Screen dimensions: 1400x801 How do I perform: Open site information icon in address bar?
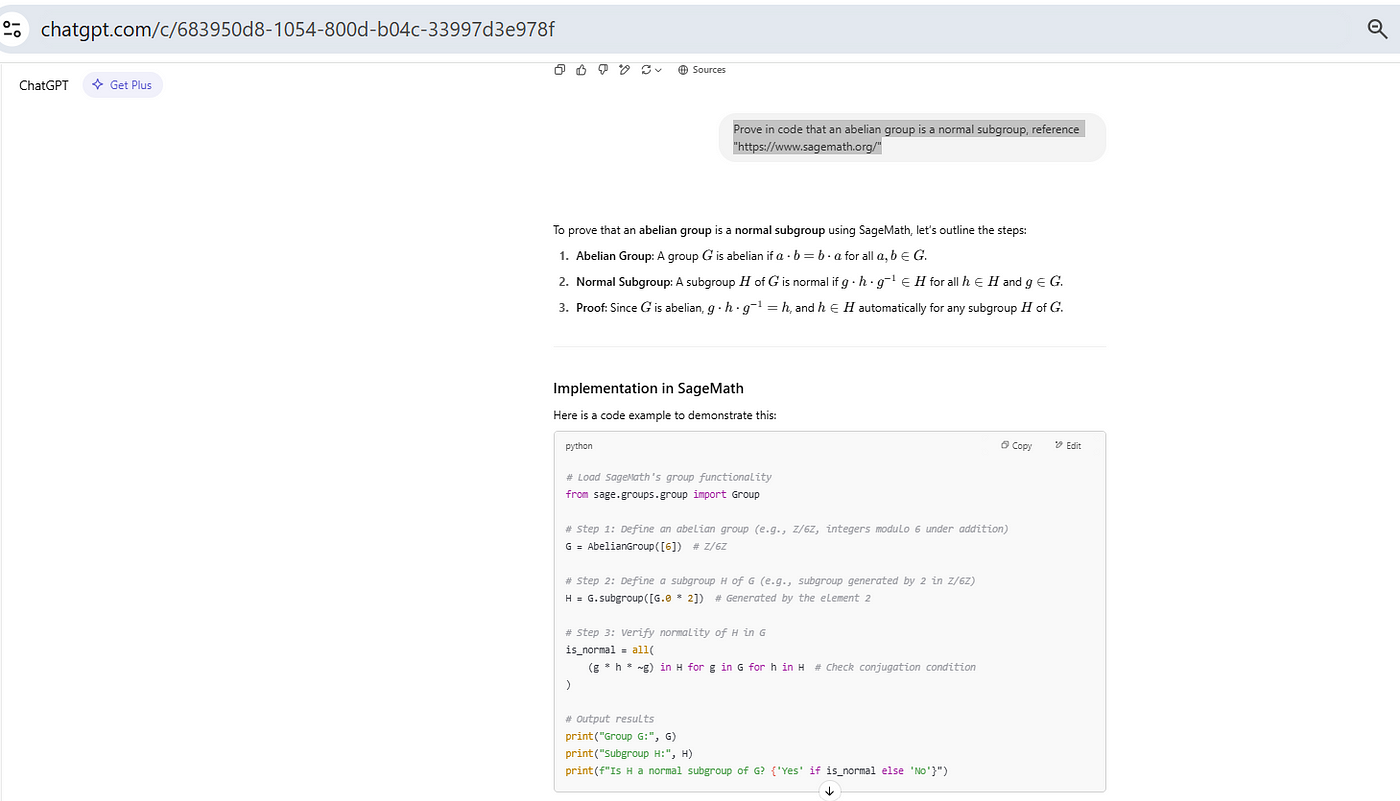tap(13, 29)
